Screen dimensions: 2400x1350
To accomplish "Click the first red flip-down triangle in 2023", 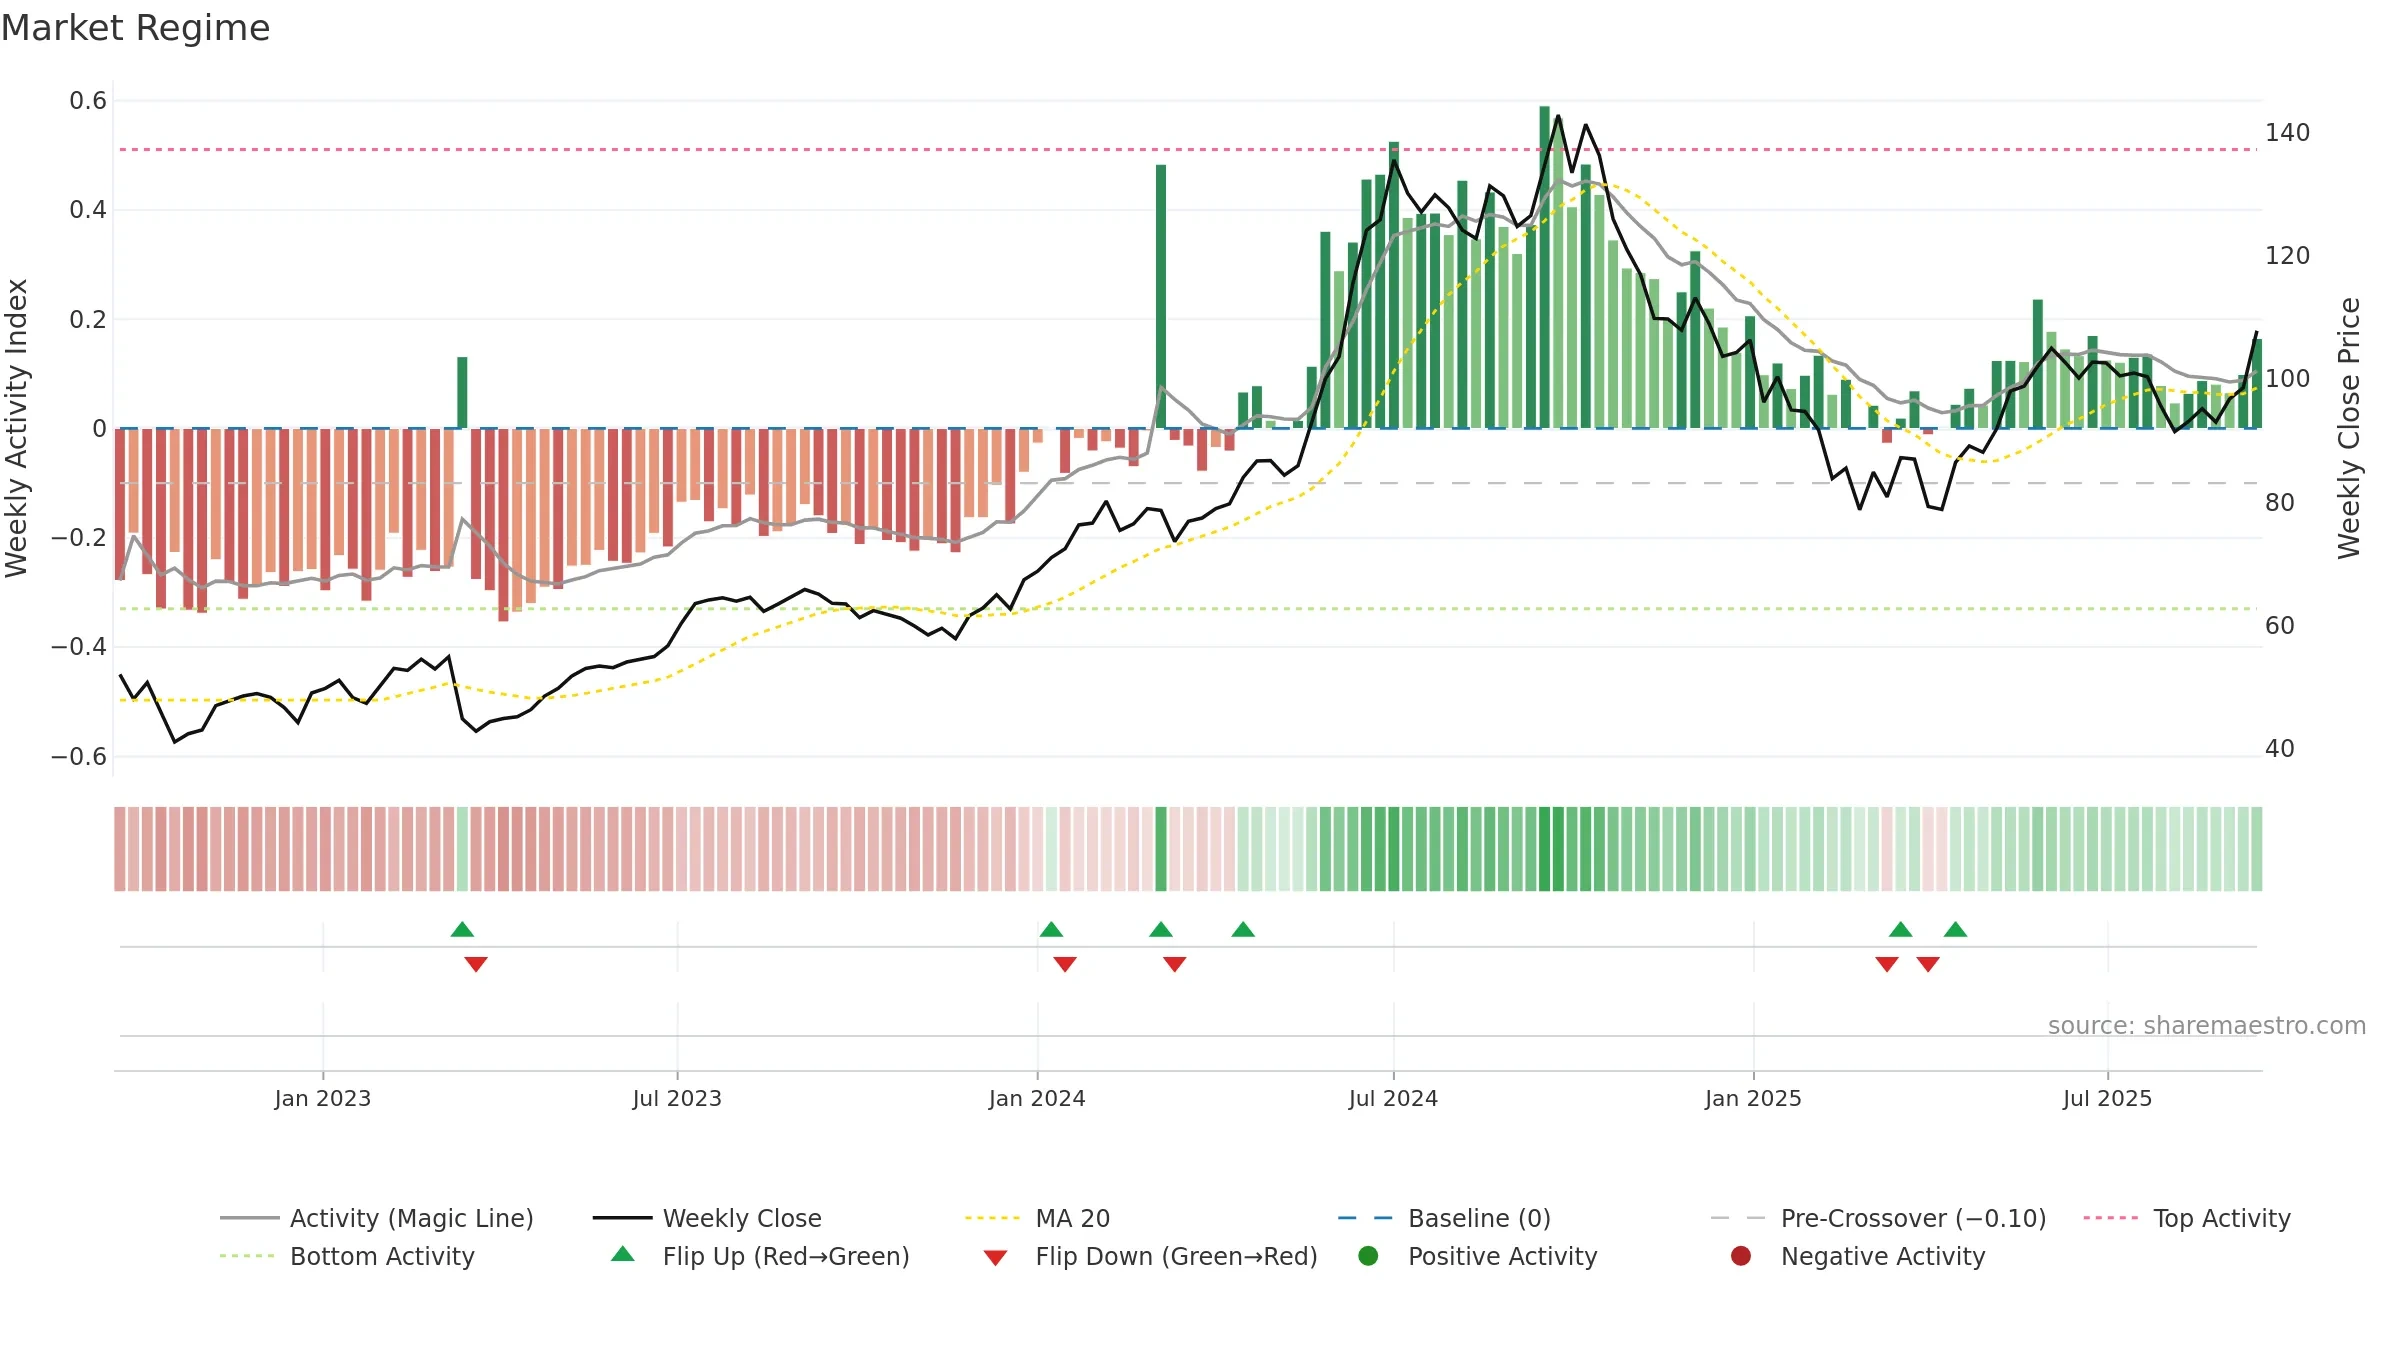I will click(476, 964).
